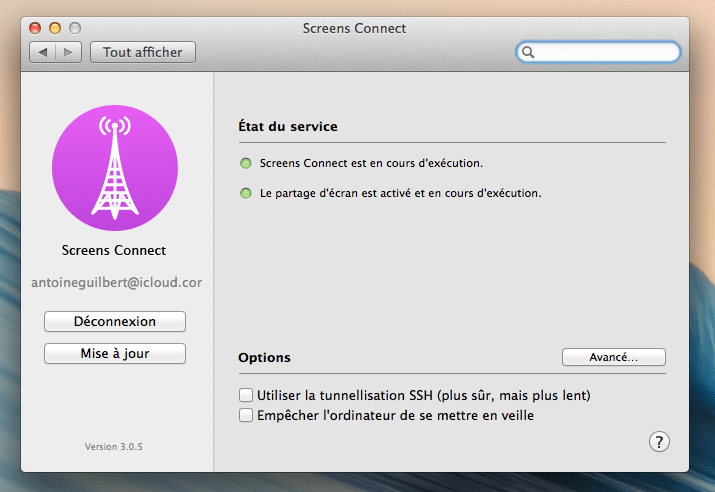This screenshot has height=492, width=715.
Task: Open Avancé… options
Action: point(614,357)
